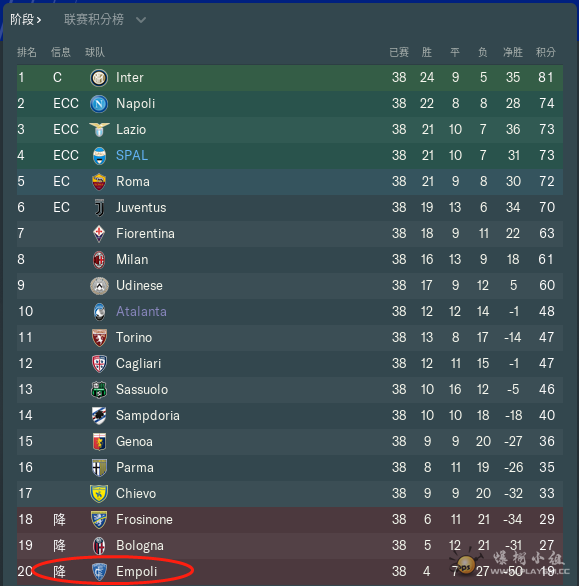Sort table by 净胜 column header
Viewport: 579px width, 586px height.
tap(513, 52)
